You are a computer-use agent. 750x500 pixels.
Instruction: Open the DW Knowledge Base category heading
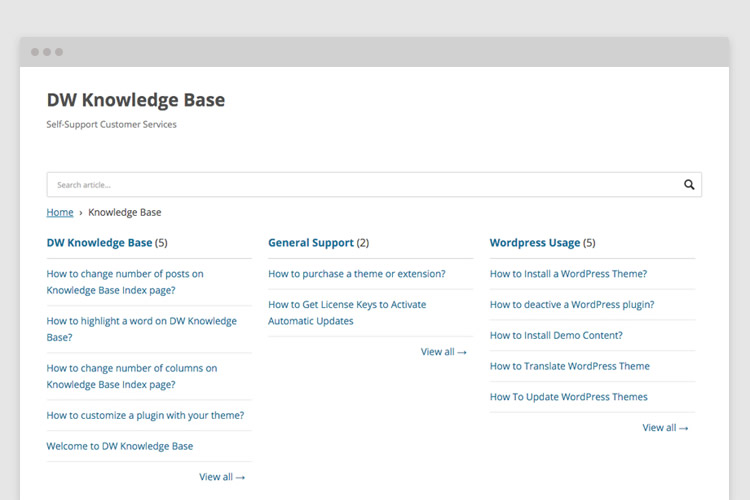99,243
